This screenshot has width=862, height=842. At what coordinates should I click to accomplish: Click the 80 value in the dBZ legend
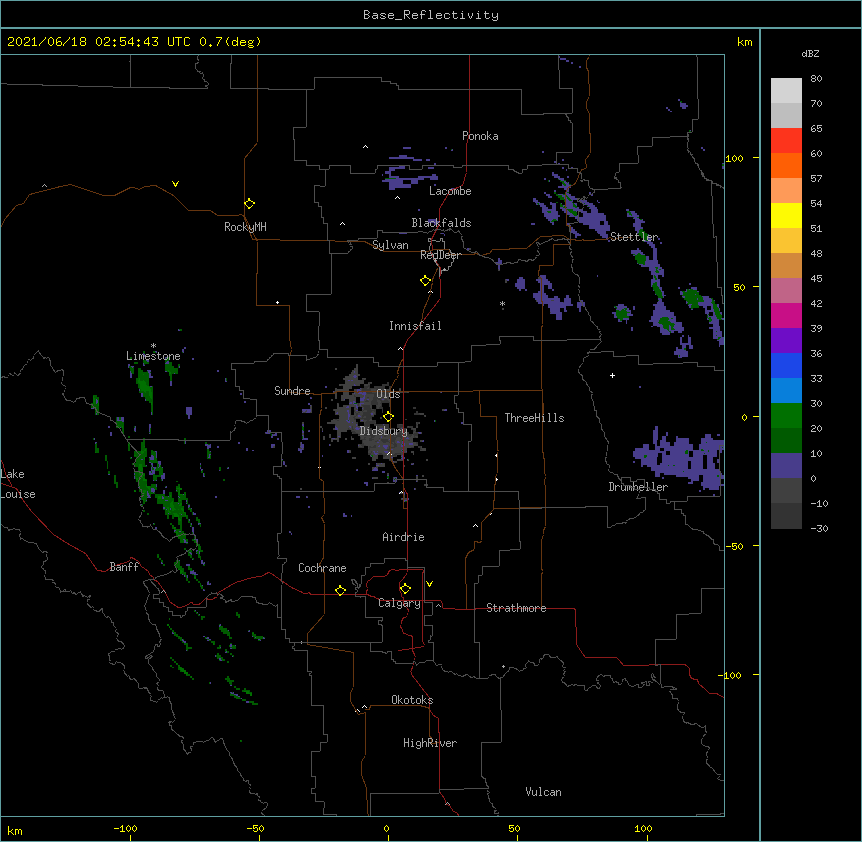[816, 79]
